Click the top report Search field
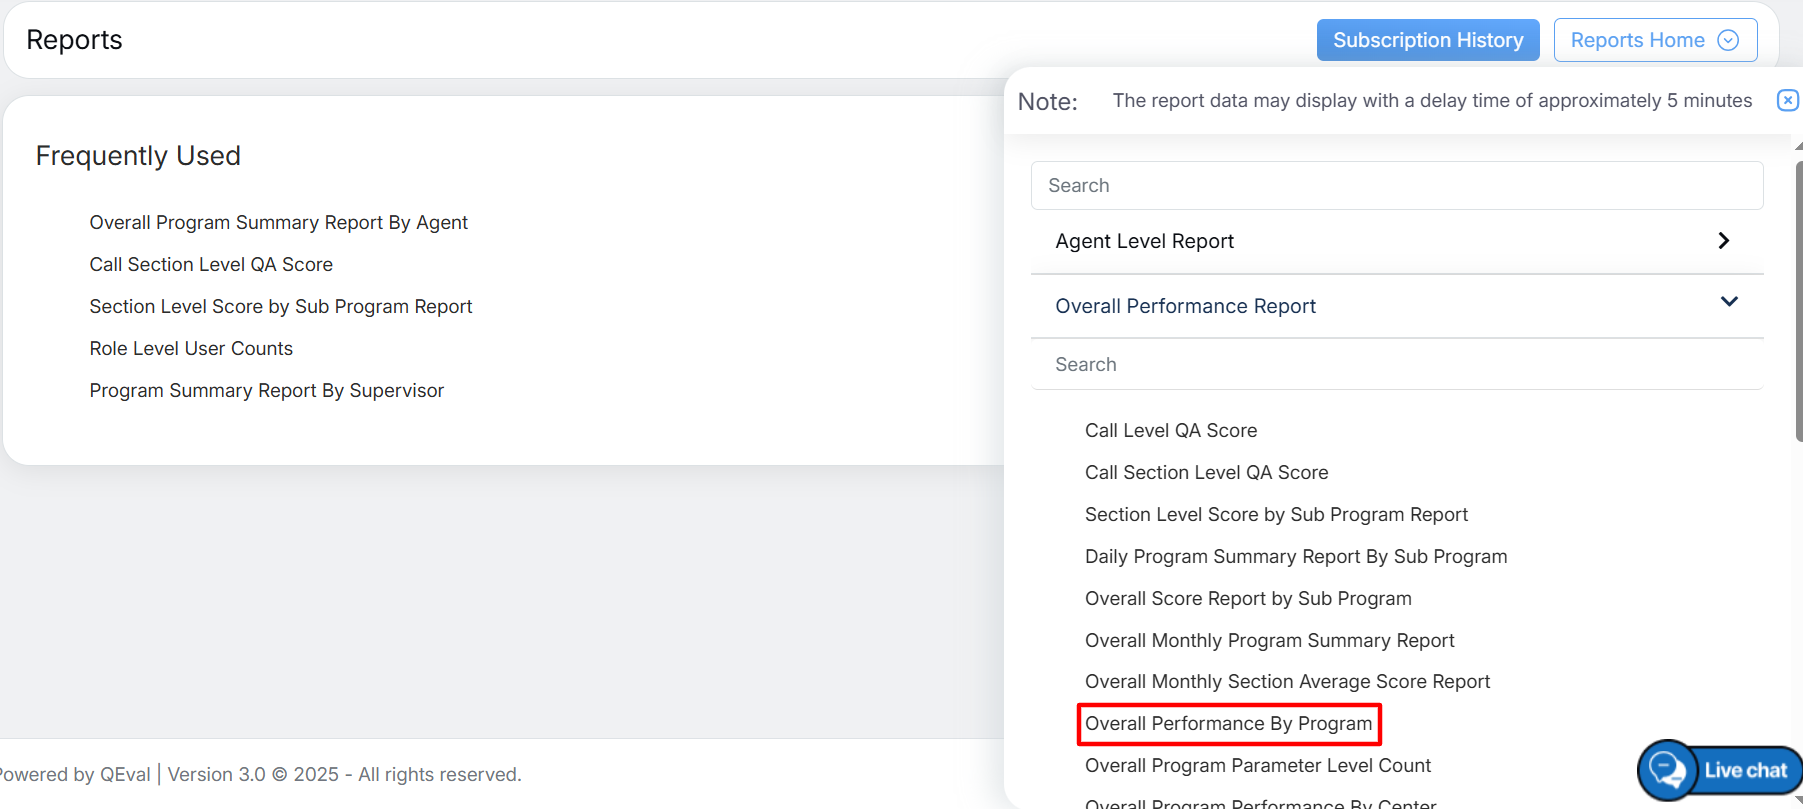Screen dimensions: 1803x809 (1396, 186)
